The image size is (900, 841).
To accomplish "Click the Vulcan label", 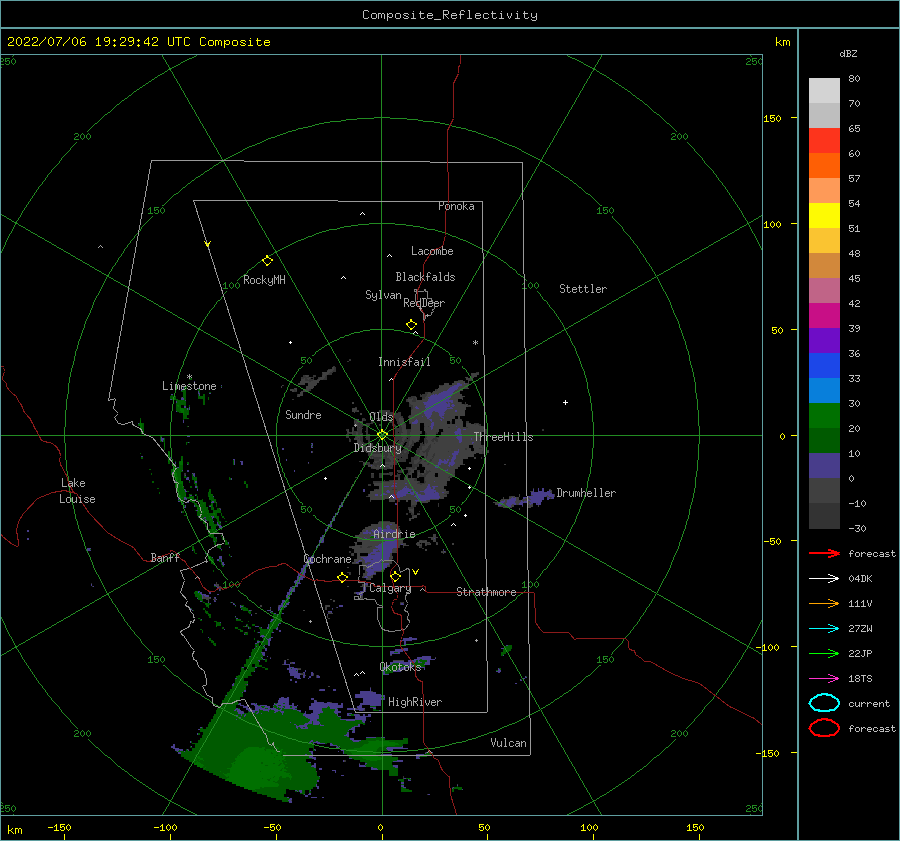I will pyautogui.click(x=509, y=743).
